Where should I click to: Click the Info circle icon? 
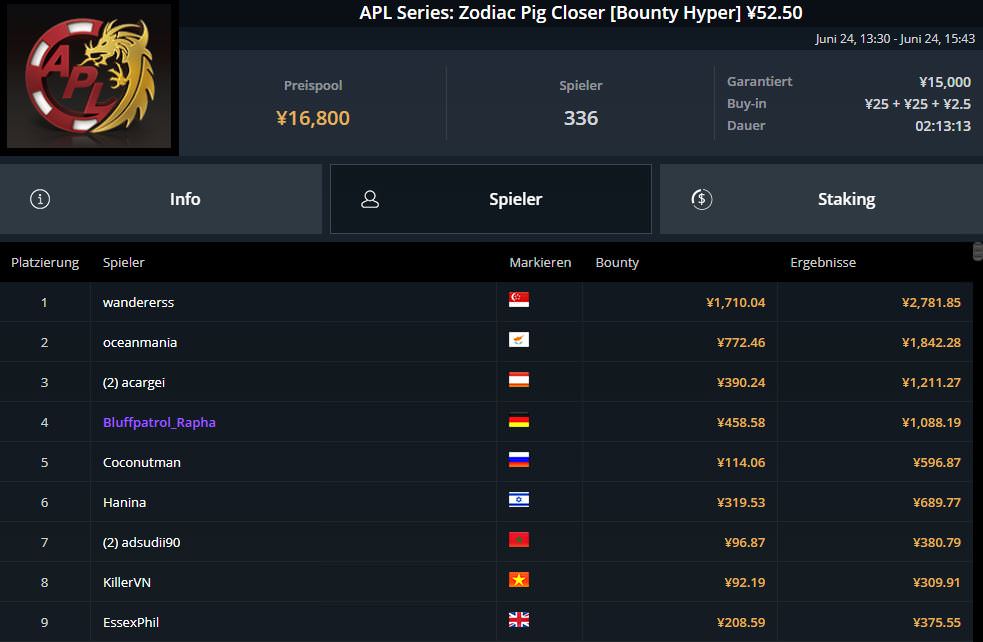[x=40, y=199]
